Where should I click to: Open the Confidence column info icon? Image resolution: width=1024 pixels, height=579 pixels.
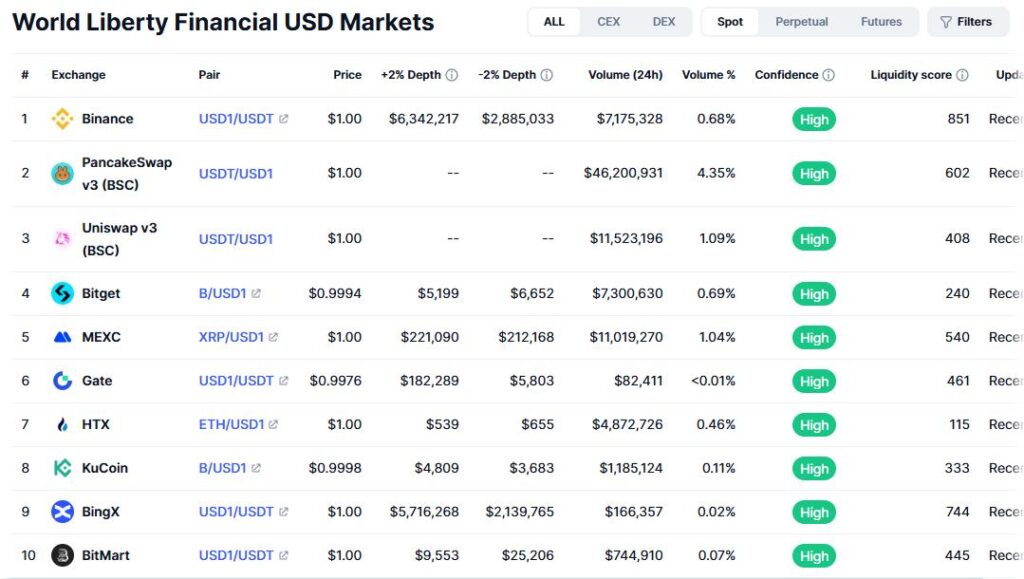[x=828, y=74]
